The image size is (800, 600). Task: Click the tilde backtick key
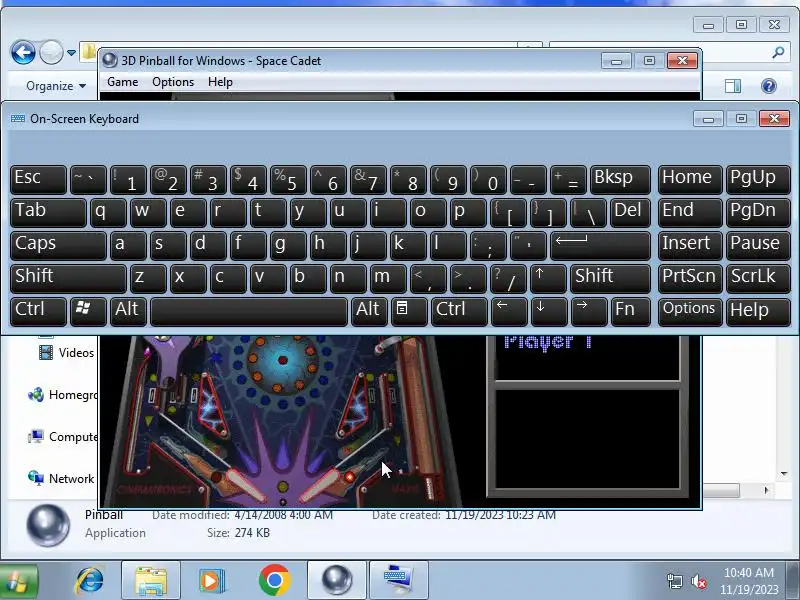coord(88,180)
